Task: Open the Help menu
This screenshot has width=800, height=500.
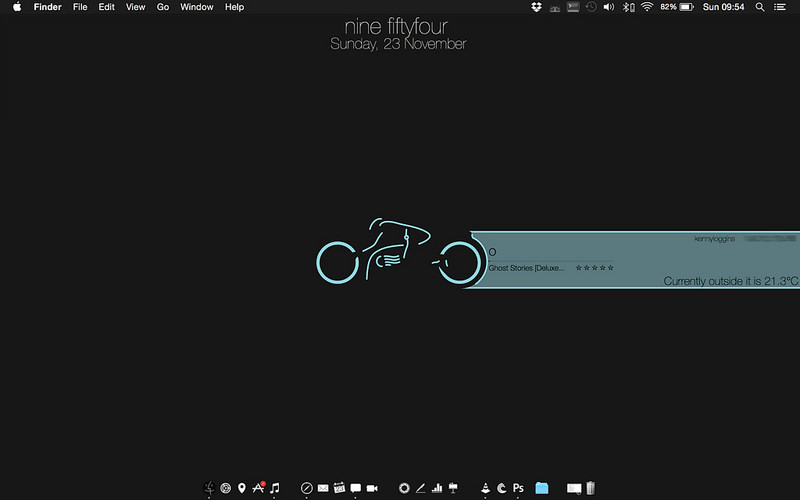Action: click(x=235, y=7)
